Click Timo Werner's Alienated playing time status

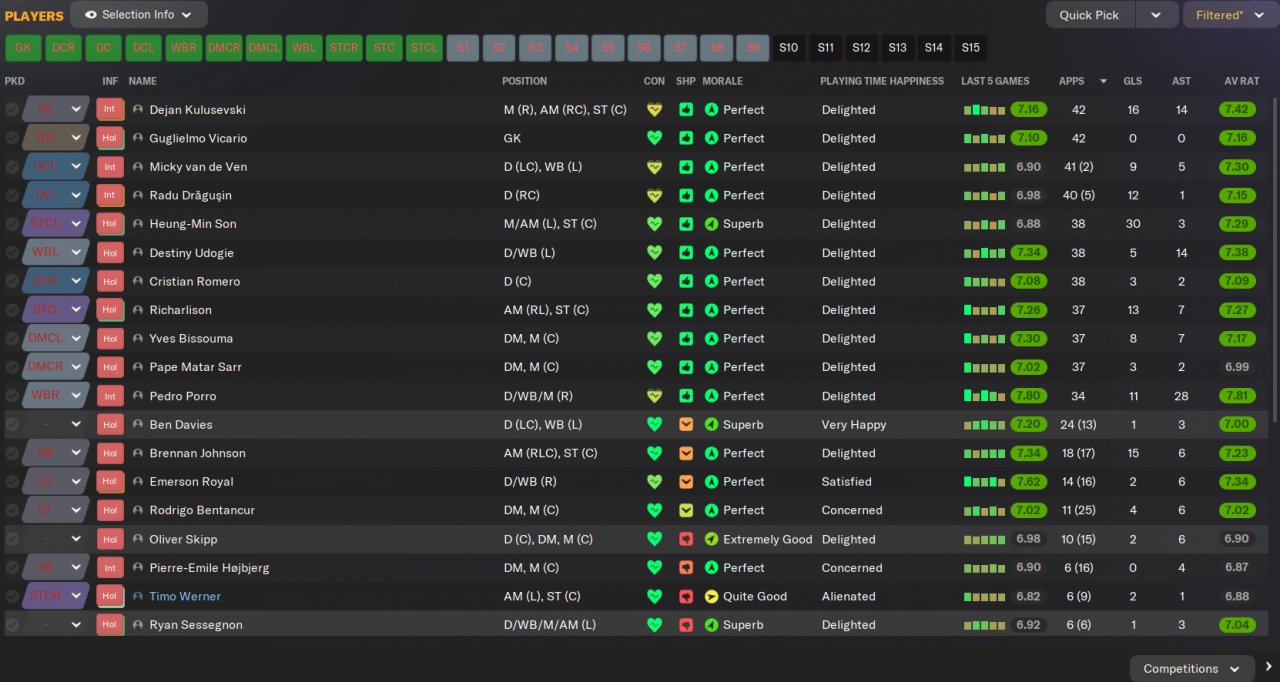pyautogui.click(x=849, y=597)
